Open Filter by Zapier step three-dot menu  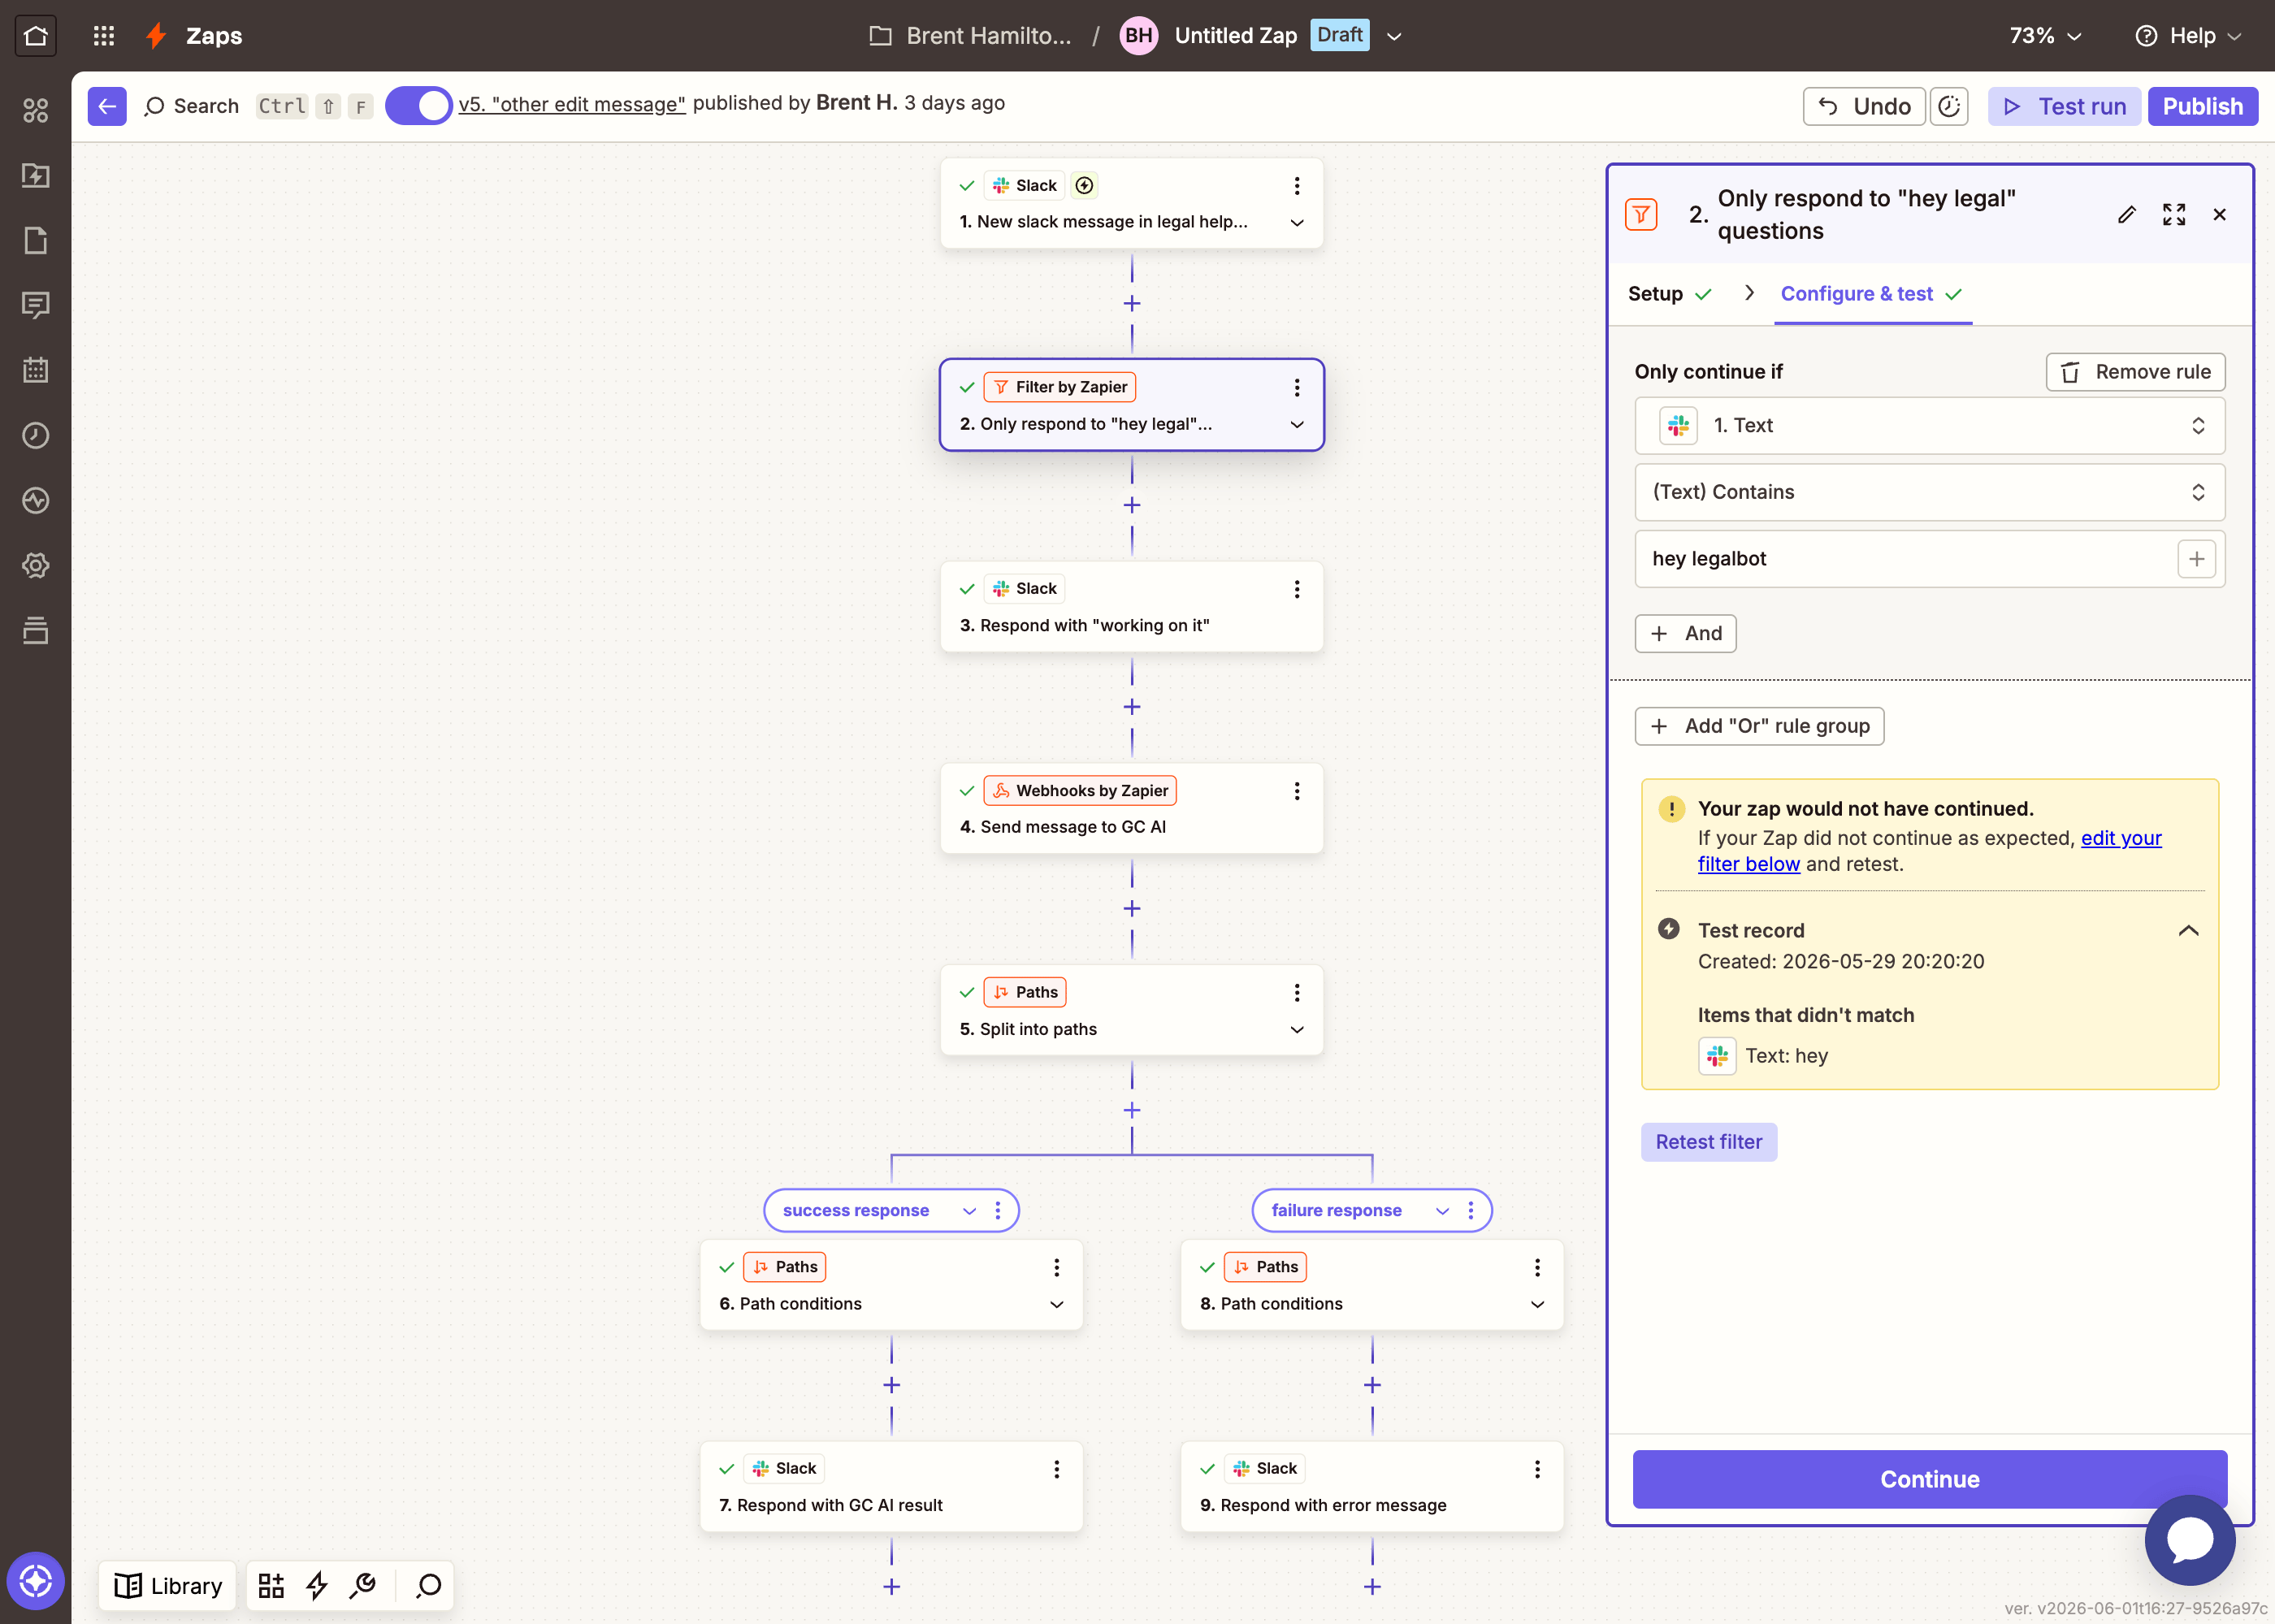(x=1297, y=387)
